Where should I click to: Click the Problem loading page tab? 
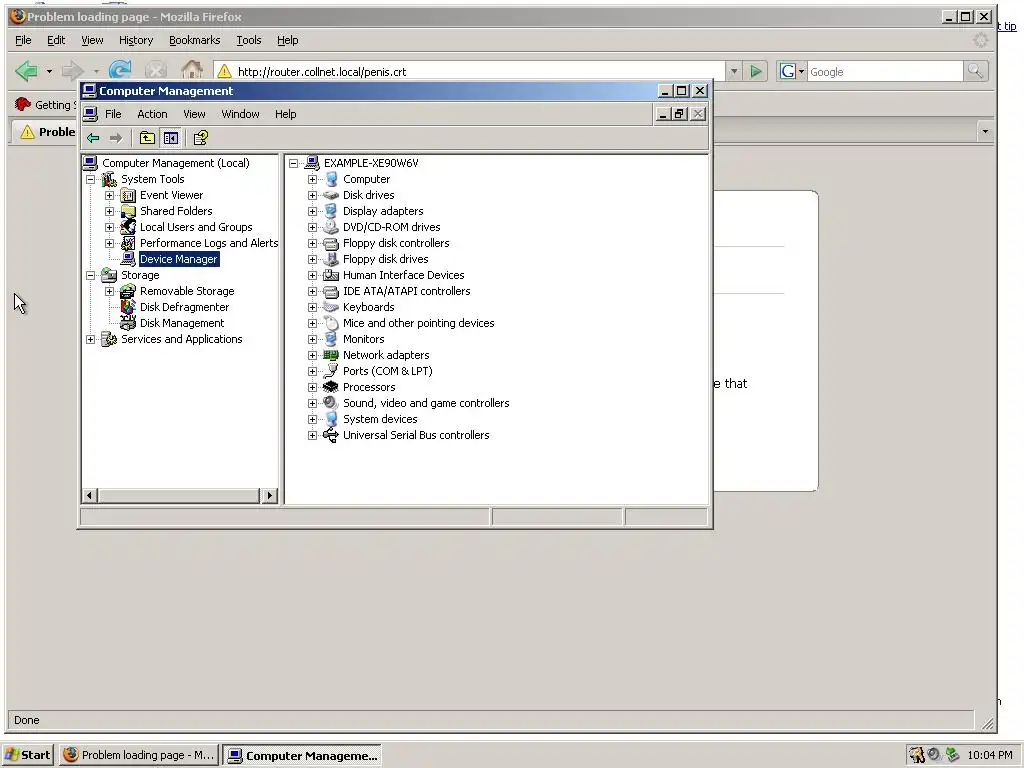[x=46, y=132]
